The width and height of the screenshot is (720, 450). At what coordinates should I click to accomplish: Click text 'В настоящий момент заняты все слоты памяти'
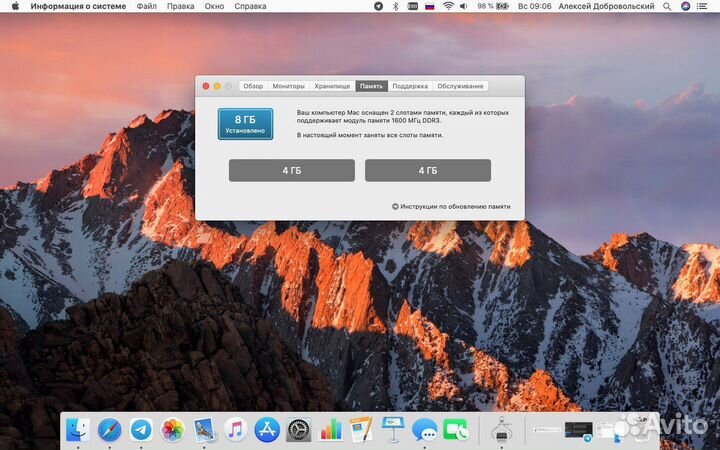point(370,135)
